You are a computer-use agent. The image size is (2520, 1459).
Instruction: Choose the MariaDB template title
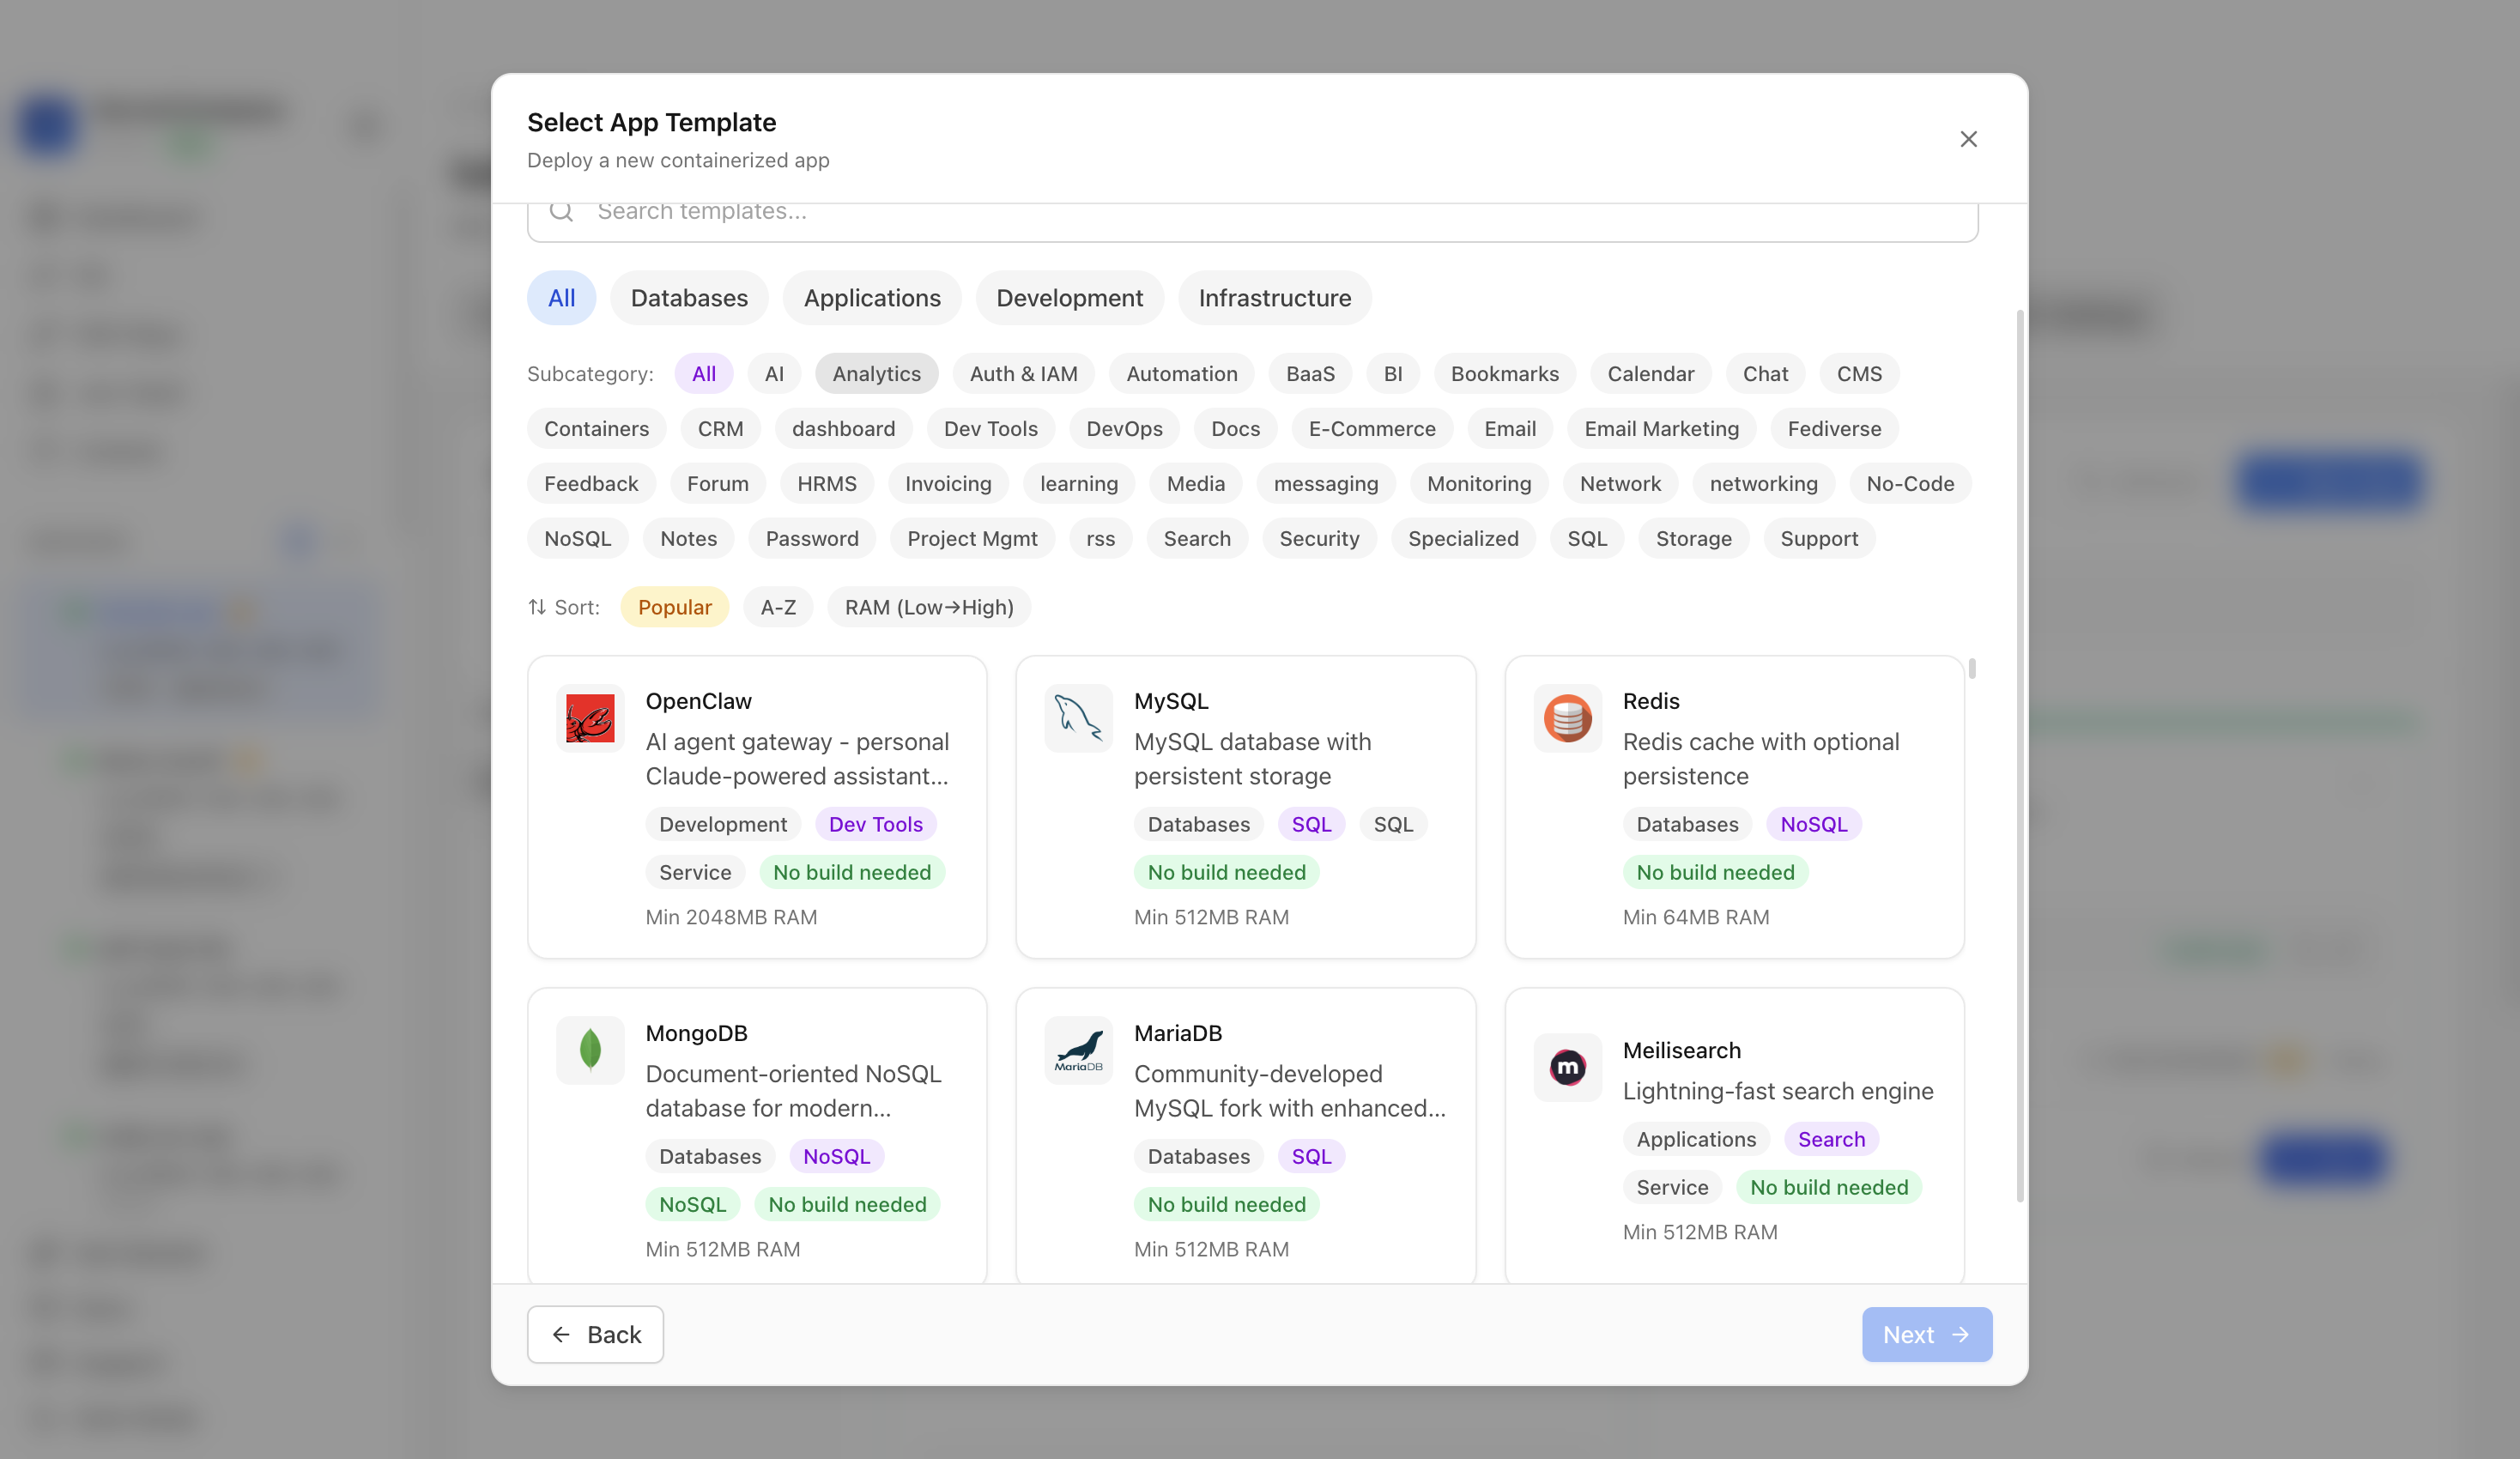1177,1033
